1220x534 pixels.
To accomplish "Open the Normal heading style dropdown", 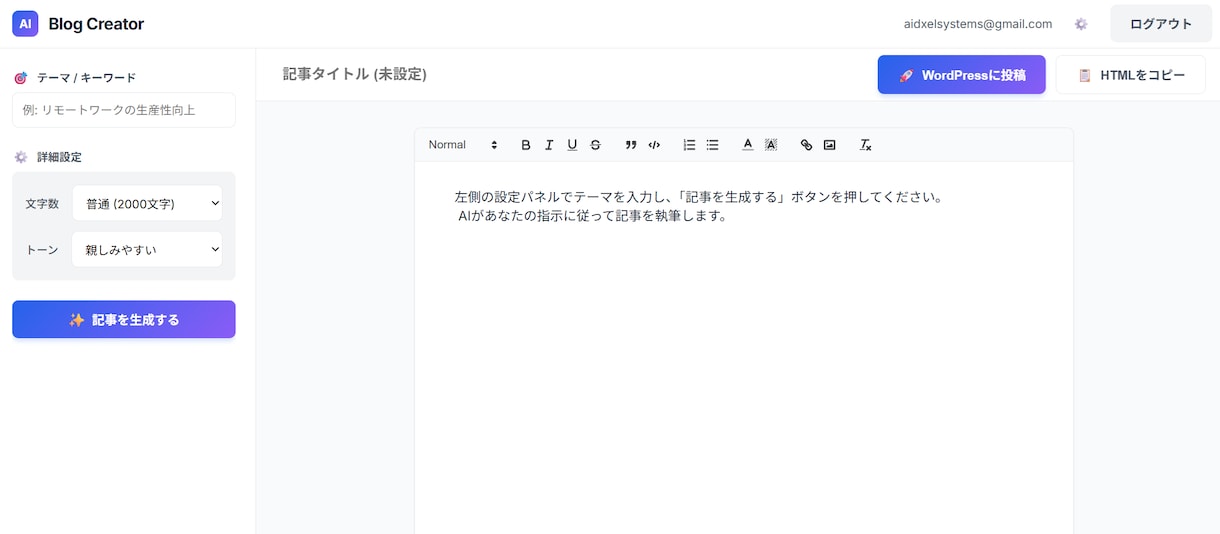I will tap(463, 145).
